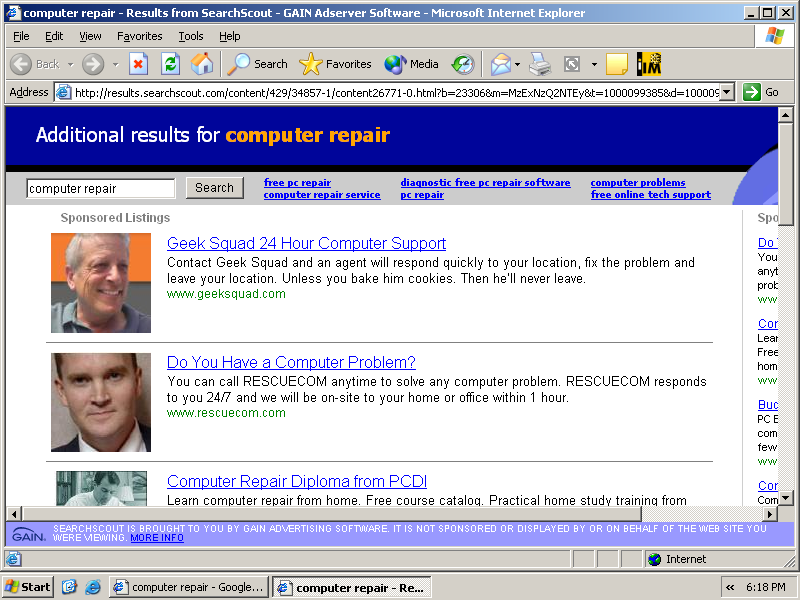The image size is (800, 600).
Task: Click the Internet security zone indicator
Action: (x=678, y=559)
